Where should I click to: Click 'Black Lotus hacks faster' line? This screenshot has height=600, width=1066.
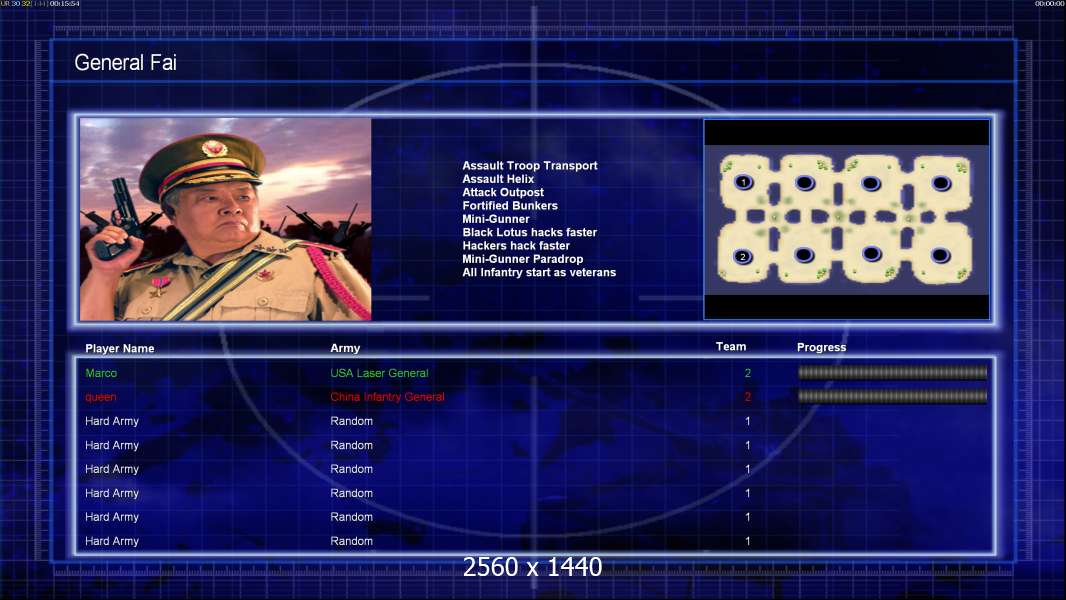(x=530, y=232)
